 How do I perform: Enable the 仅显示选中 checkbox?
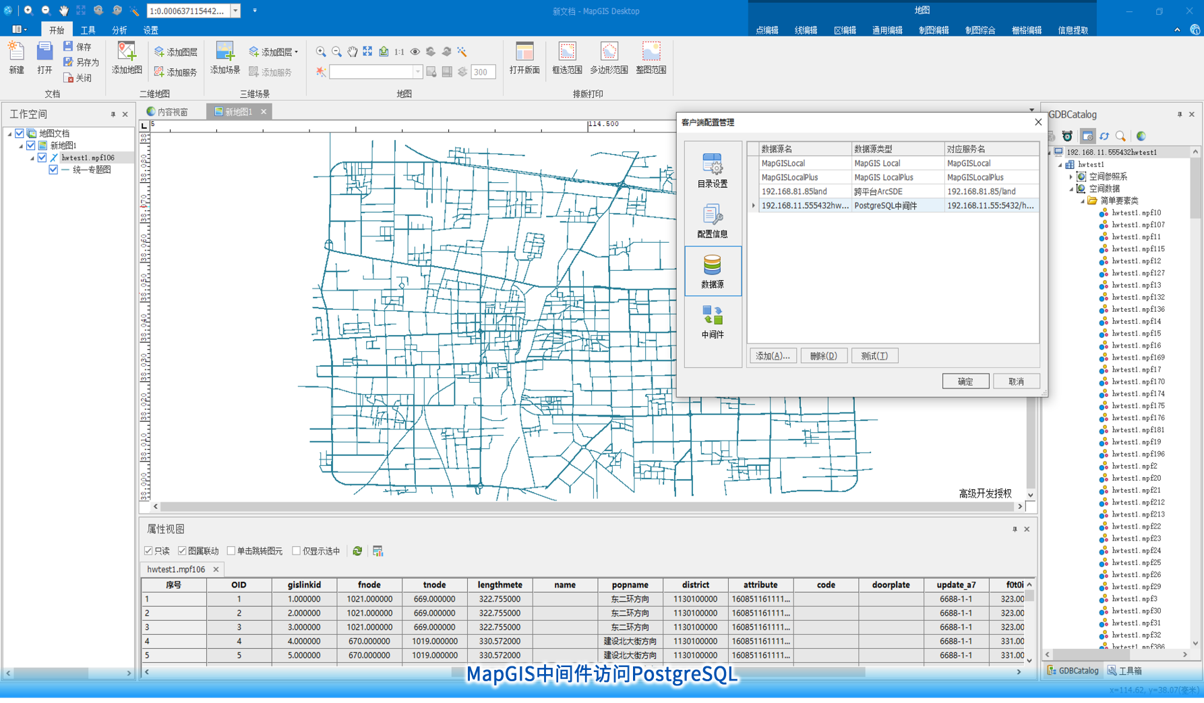(x=296, y=551)
